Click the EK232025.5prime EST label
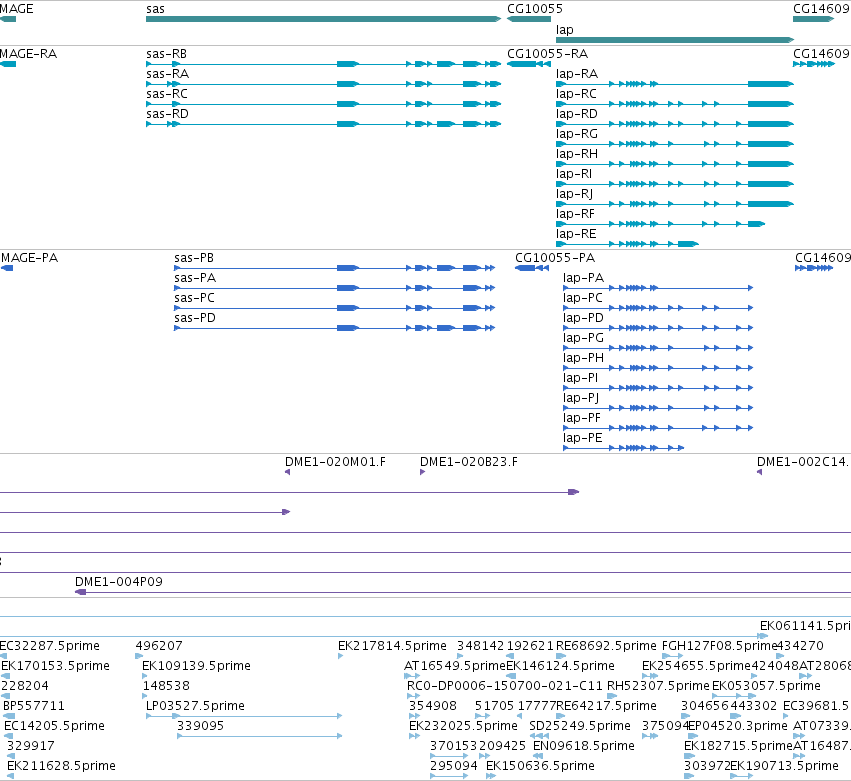 pyautogui.click(x=463, y=726)
